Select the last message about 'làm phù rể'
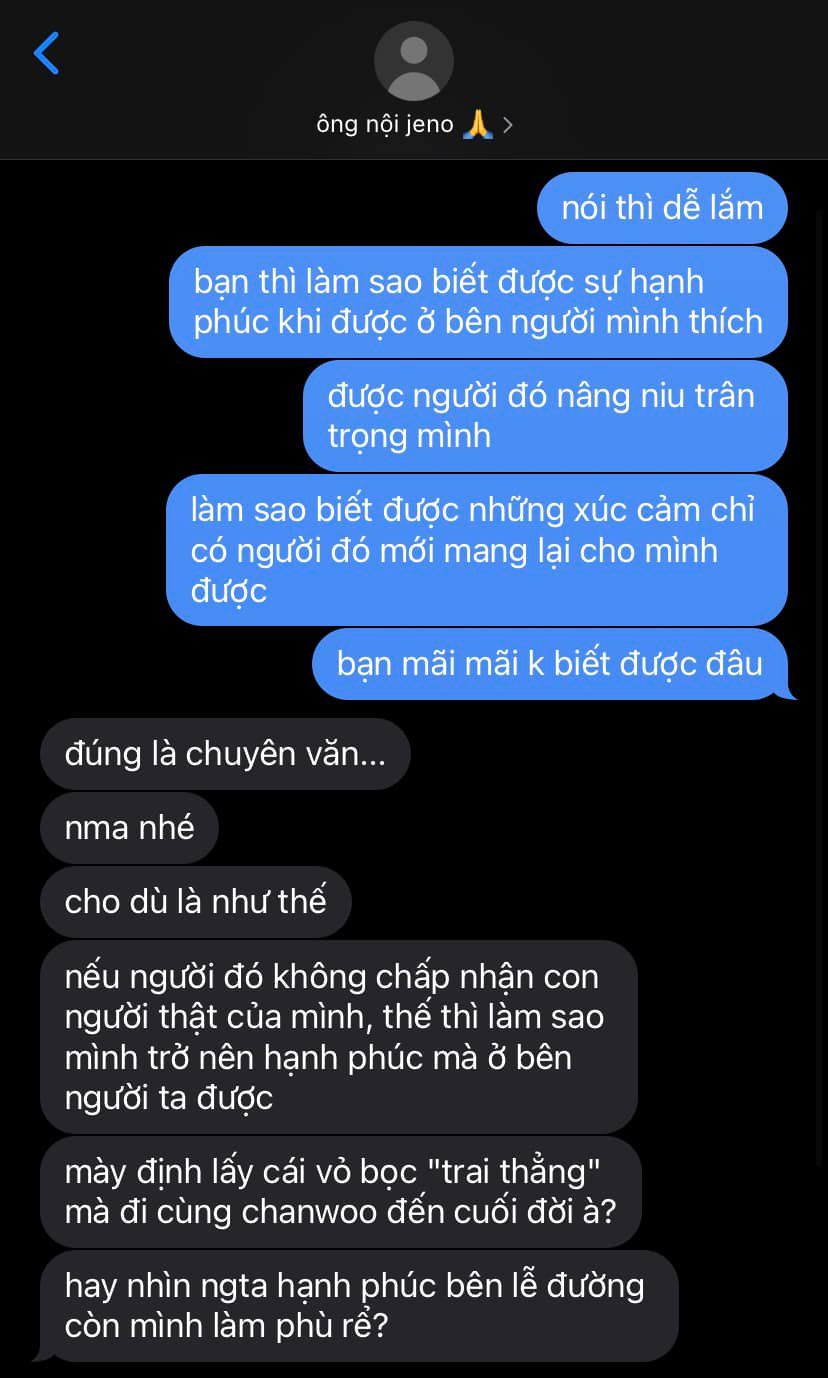This screenshot has height=1378, width=828. click(x=357, y=1306)
